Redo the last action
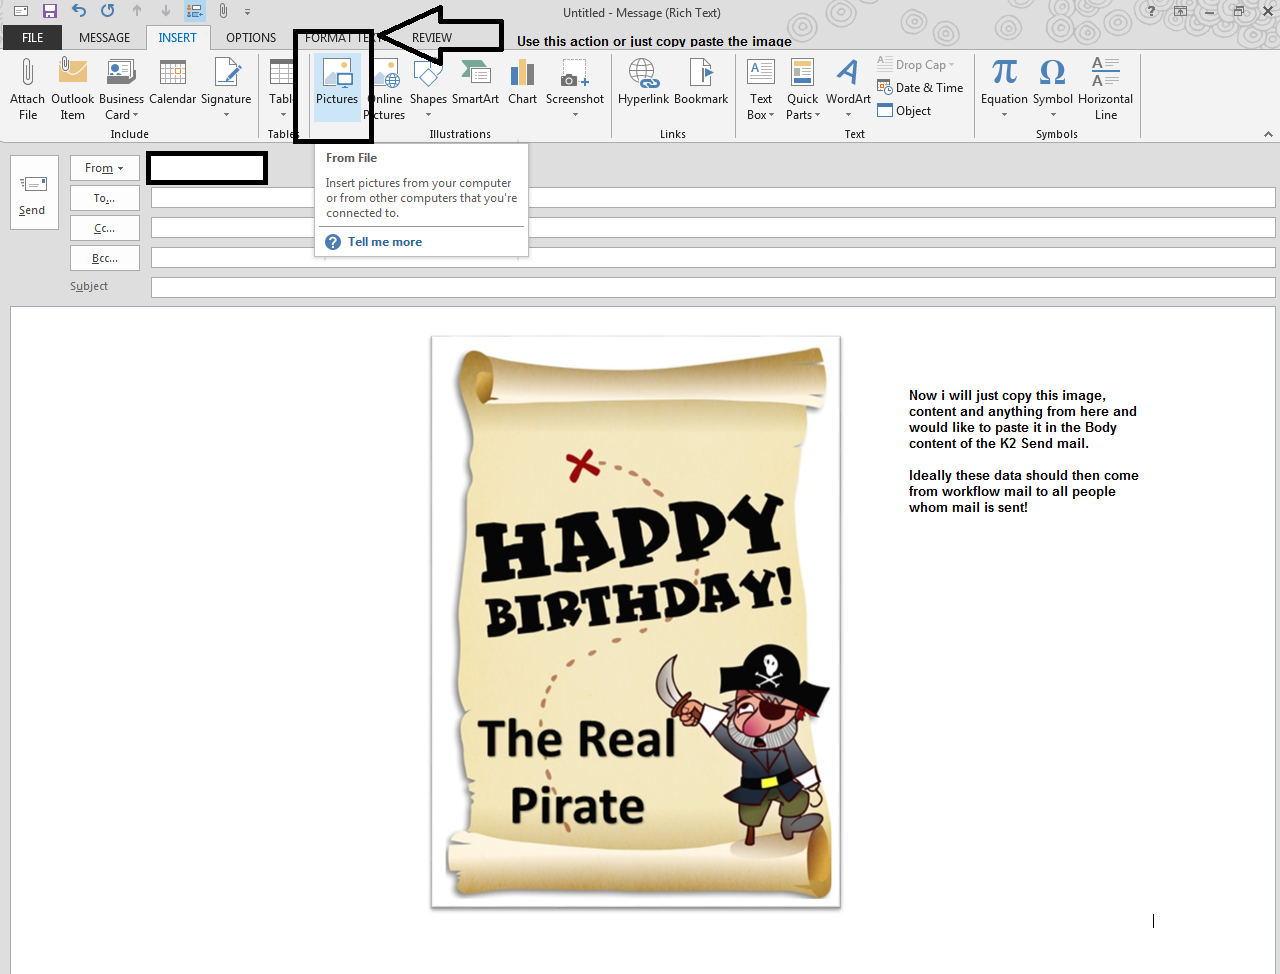 click(108, 12)
